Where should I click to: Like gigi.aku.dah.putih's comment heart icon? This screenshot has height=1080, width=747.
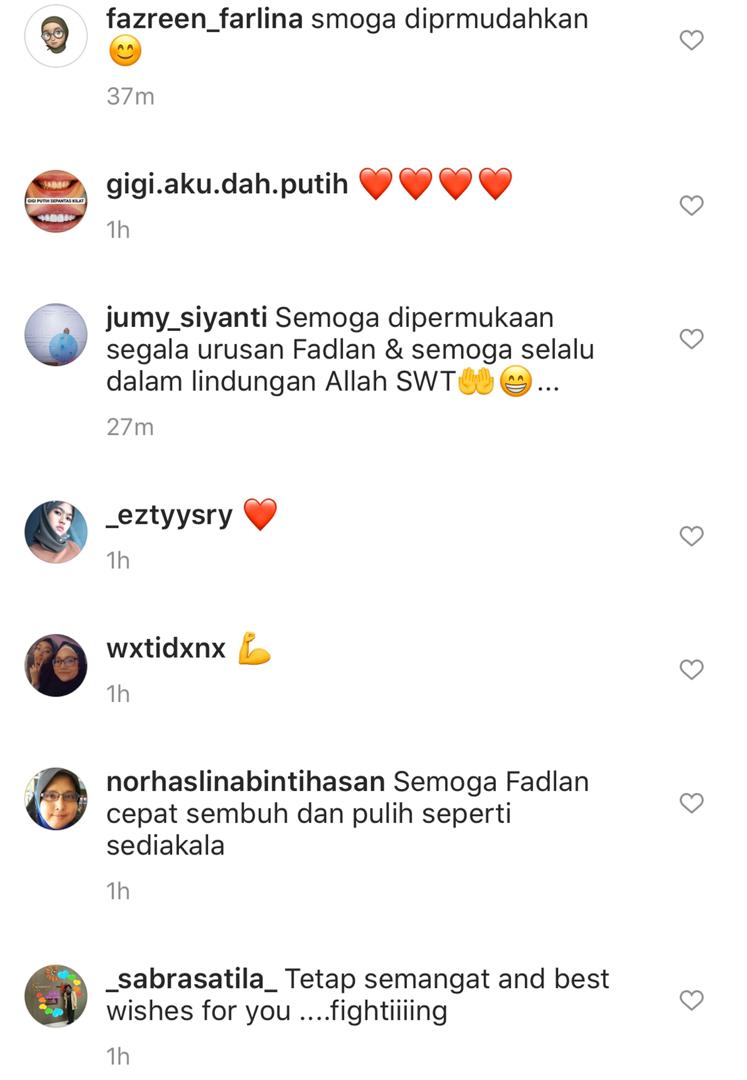(x=691, y=205)
